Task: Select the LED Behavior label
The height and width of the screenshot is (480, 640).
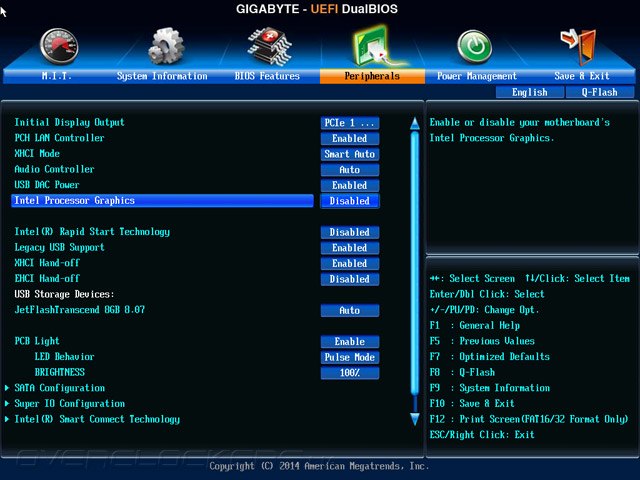Action: [64, 357]
